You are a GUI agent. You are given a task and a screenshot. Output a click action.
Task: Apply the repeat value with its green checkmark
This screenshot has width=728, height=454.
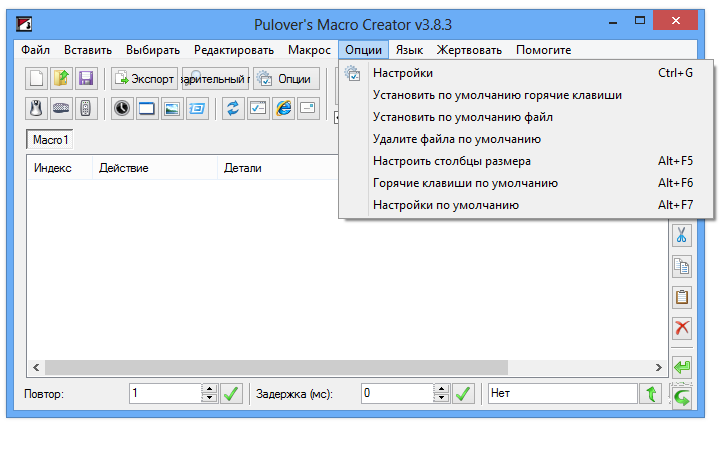[x=231, y=394]
